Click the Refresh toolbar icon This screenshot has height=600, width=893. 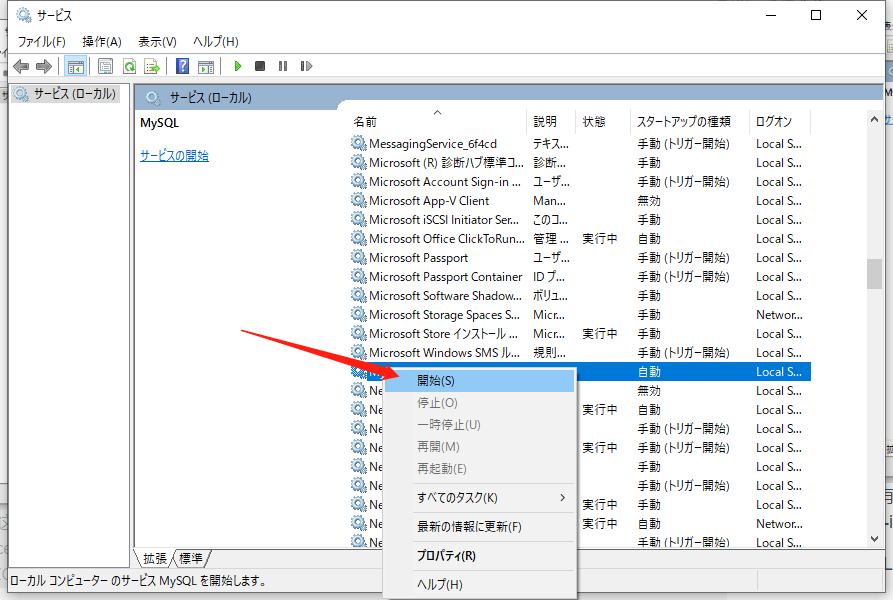129,67
